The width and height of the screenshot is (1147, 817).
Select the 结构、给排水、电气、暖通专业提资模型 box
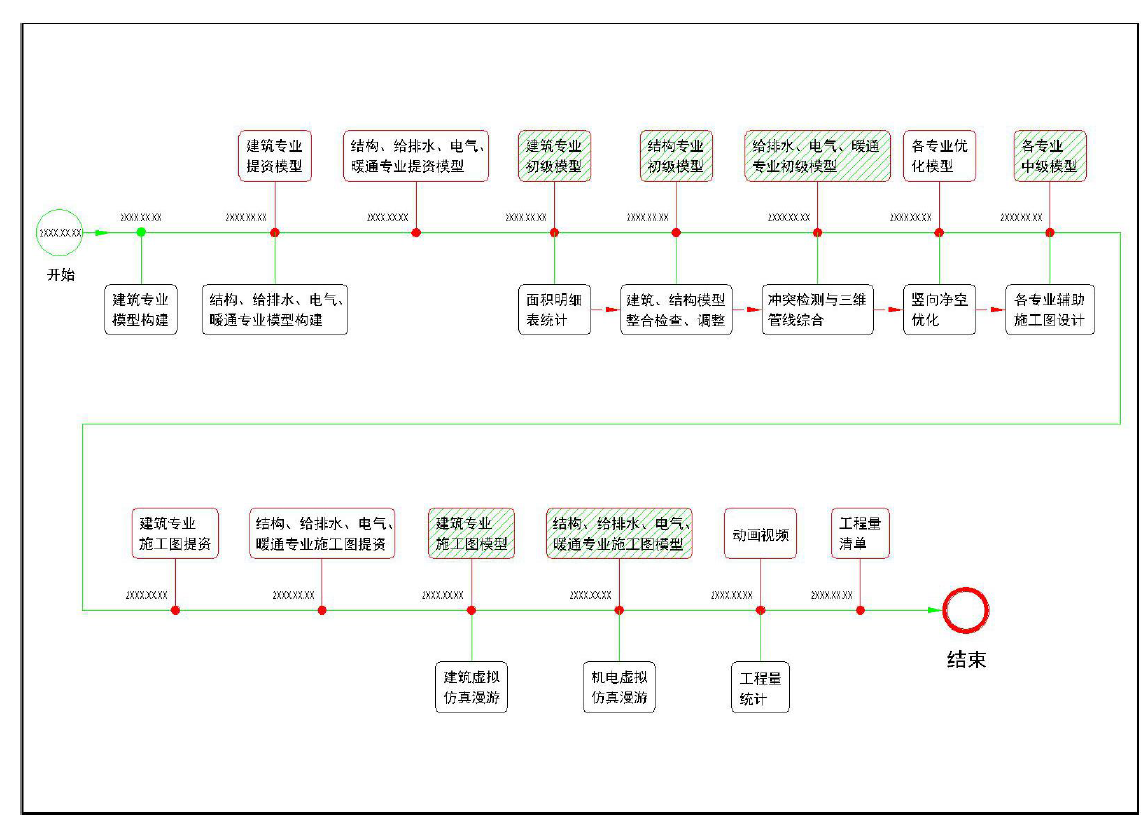(x=416, y=156)
